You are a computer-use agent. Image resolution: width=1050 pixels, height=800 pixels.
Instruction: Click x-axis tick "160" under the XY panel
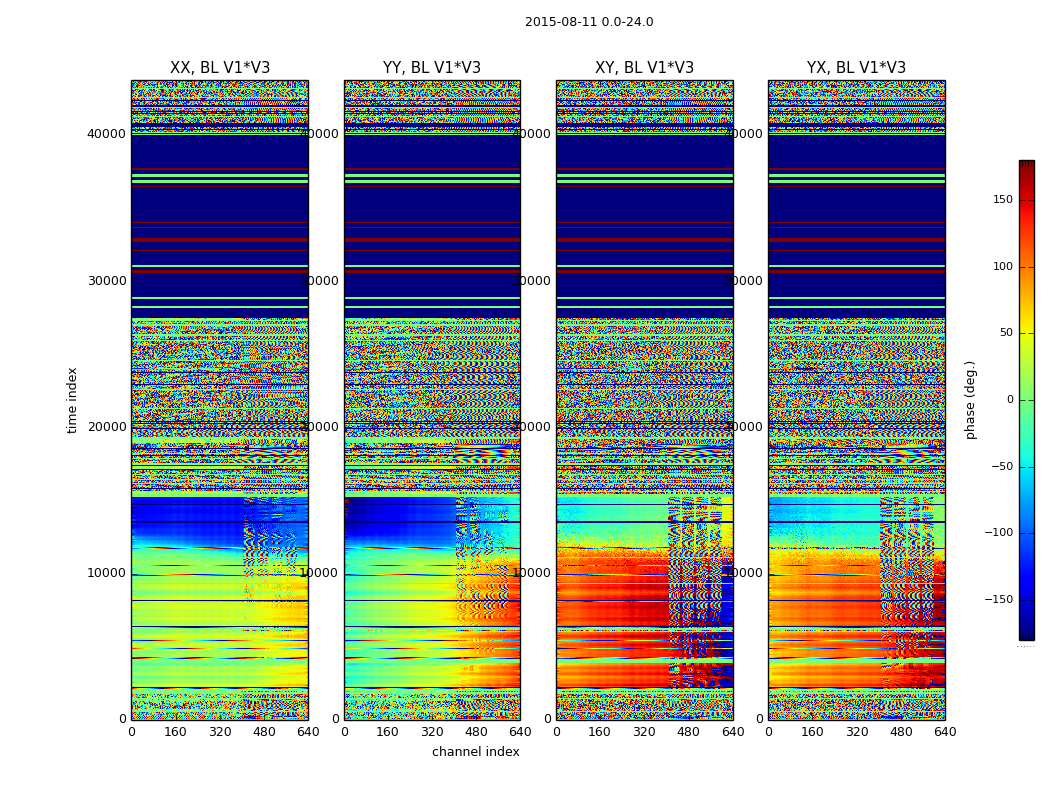click(x=600, y=732)
